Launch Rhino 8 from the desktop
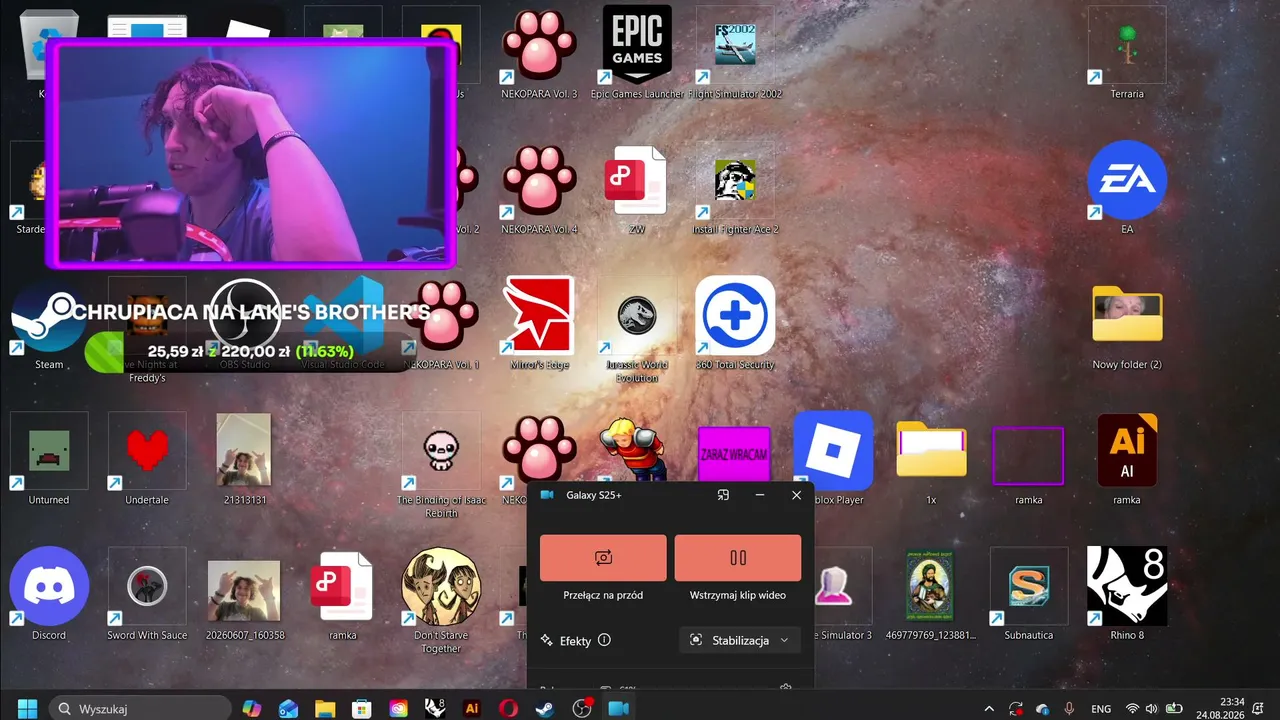 point(1127,594)
